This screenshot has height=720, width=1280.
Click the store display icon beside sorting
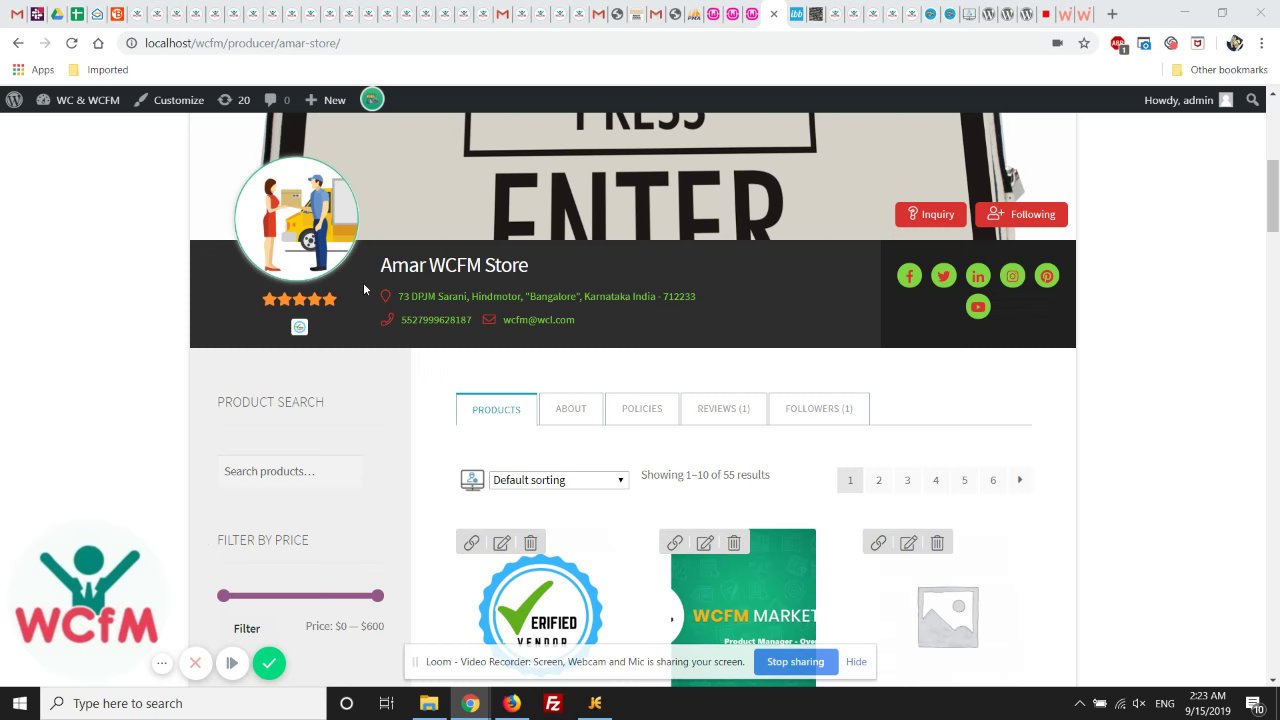pos(472,480)
